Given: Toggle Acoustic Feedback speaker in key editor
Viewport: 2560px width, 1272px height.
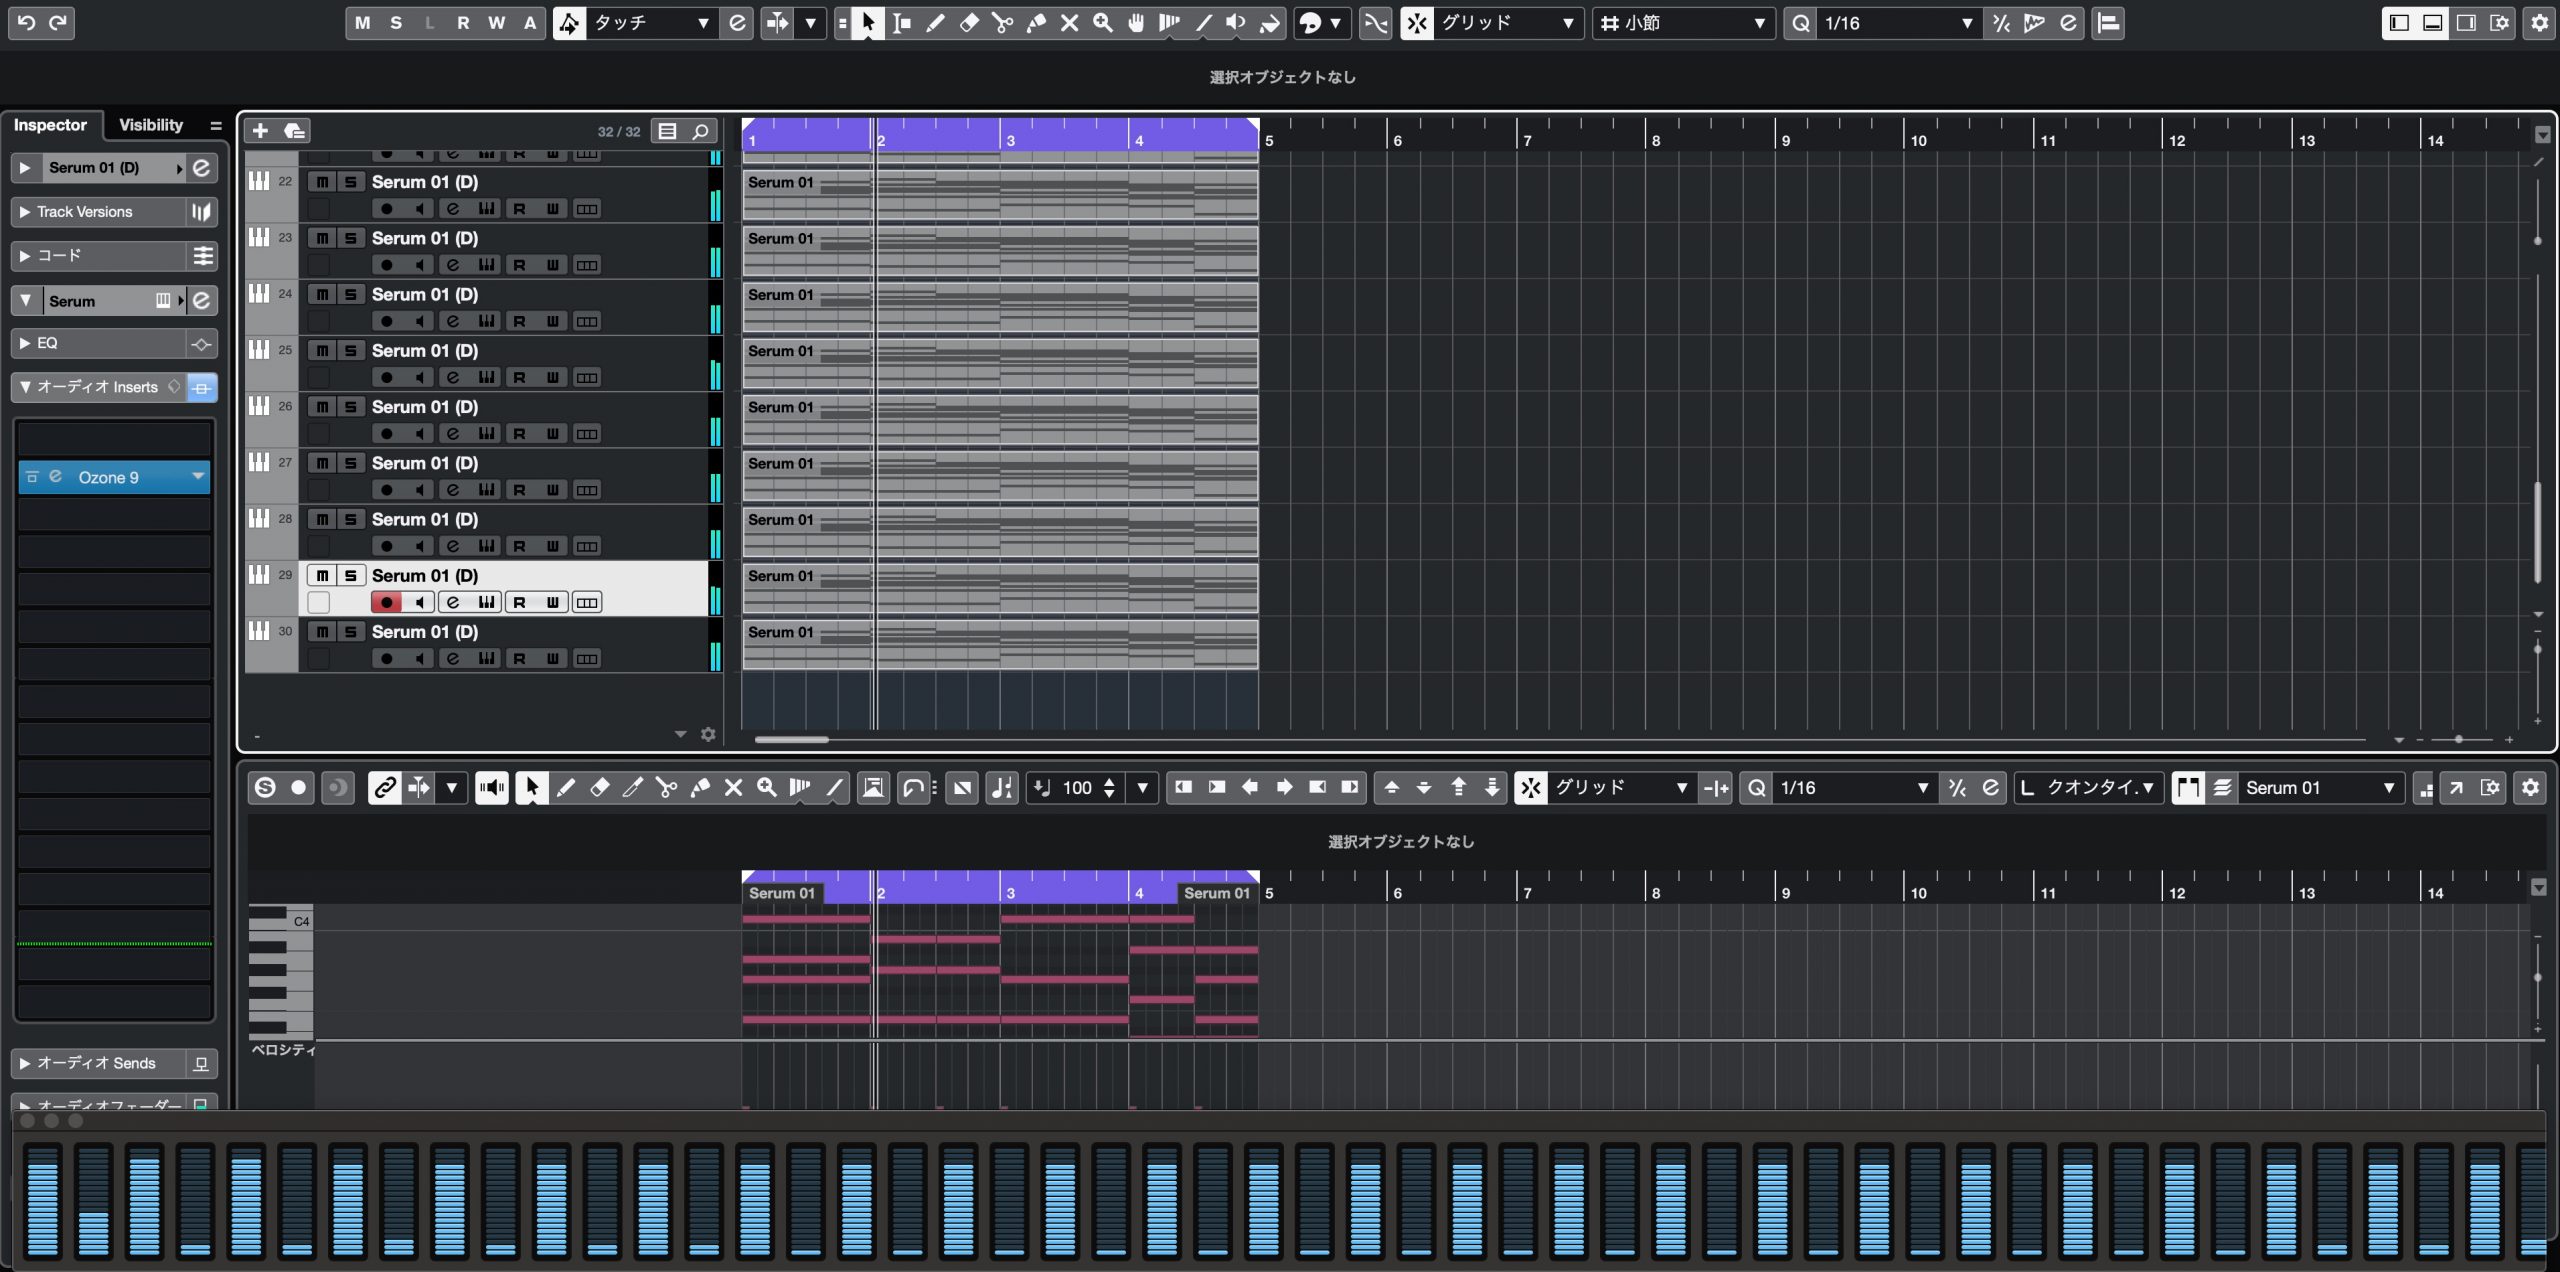Looking at the screenshot, I should [x=491, y=788].
